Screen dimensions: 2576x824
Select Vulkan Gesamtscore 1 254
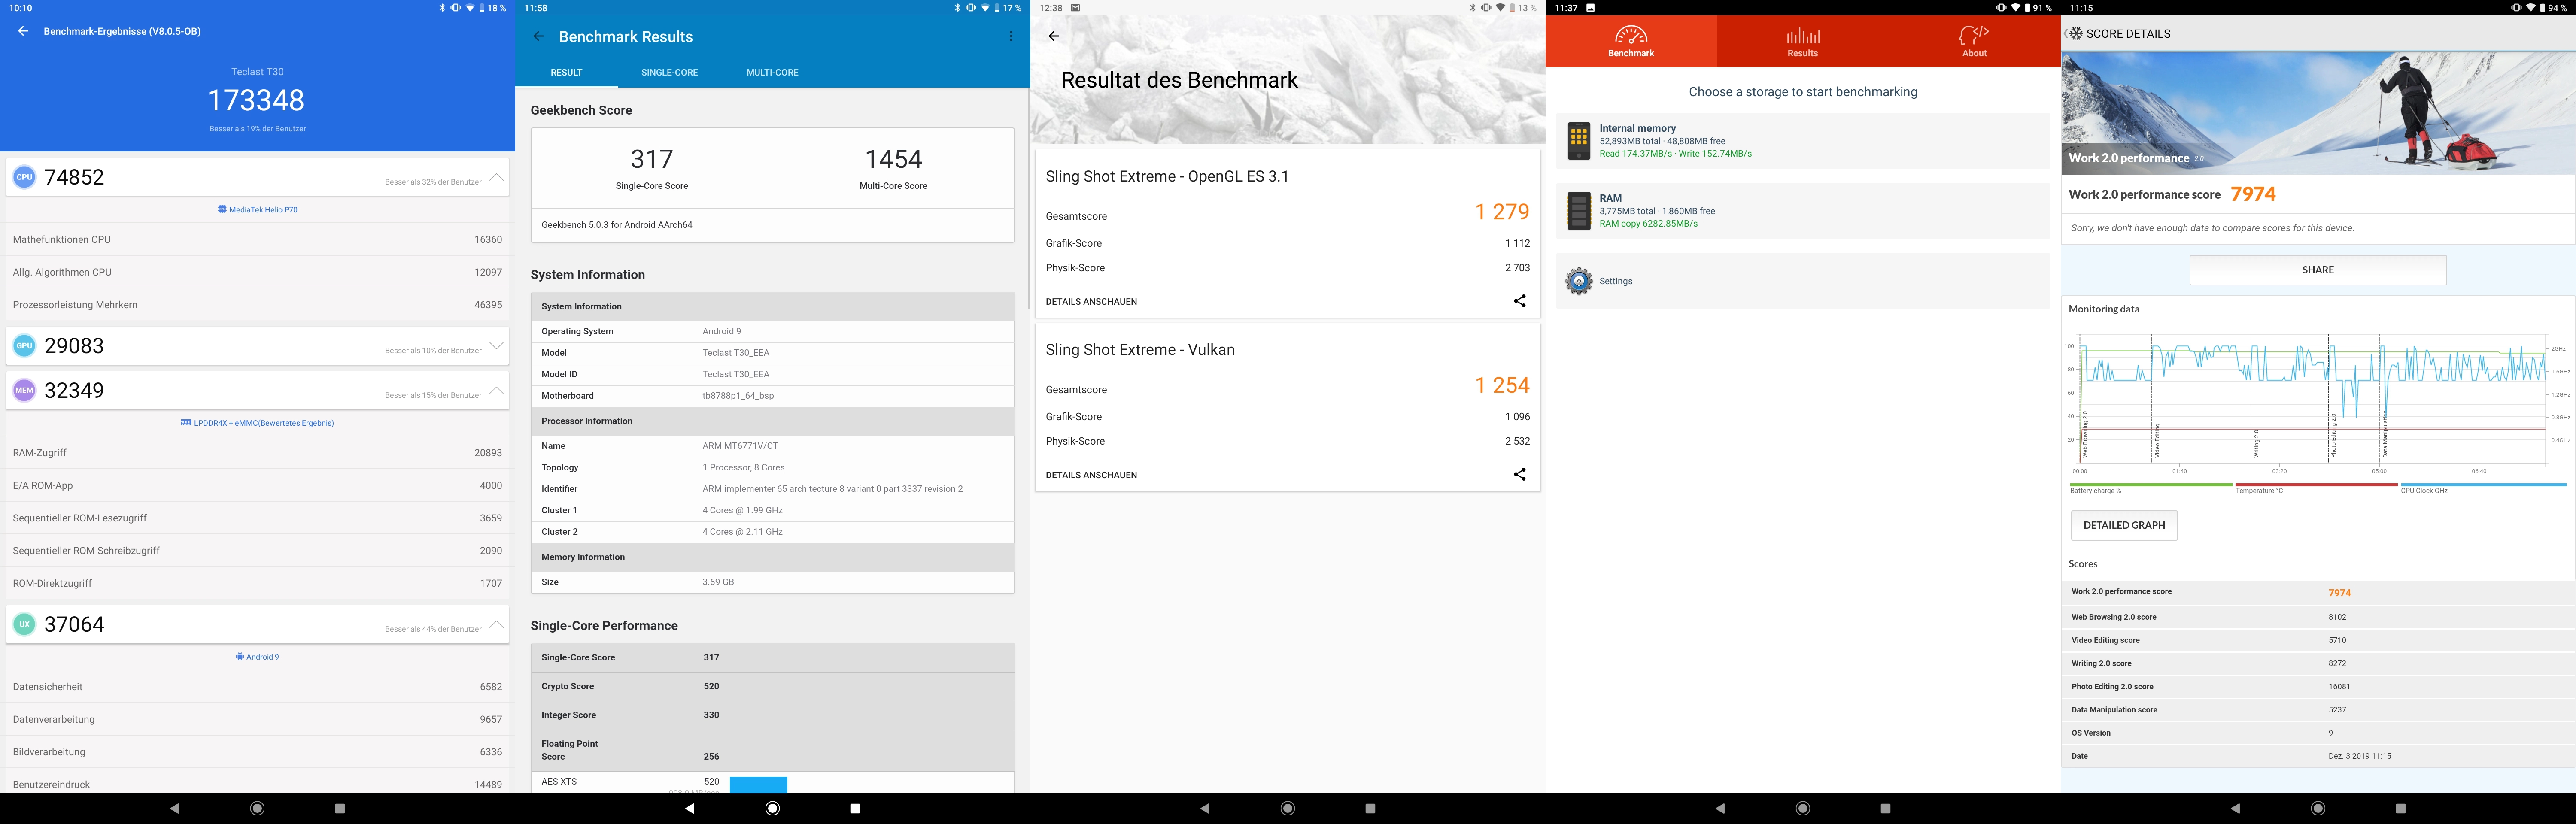[1502, 385]
